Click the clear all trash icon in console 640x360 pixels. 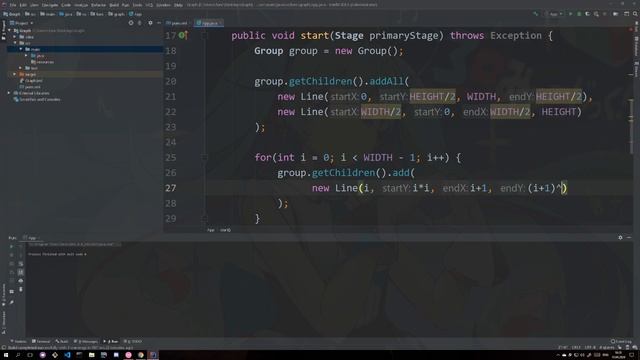point(21,289)
